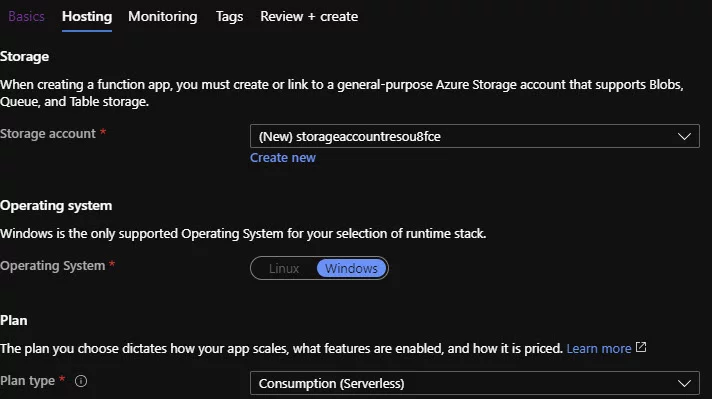The height and width of the screenshot is (399, 712).
Task: Select Windows operating system option
Action: pyautogui.click(x=351, y=268)
